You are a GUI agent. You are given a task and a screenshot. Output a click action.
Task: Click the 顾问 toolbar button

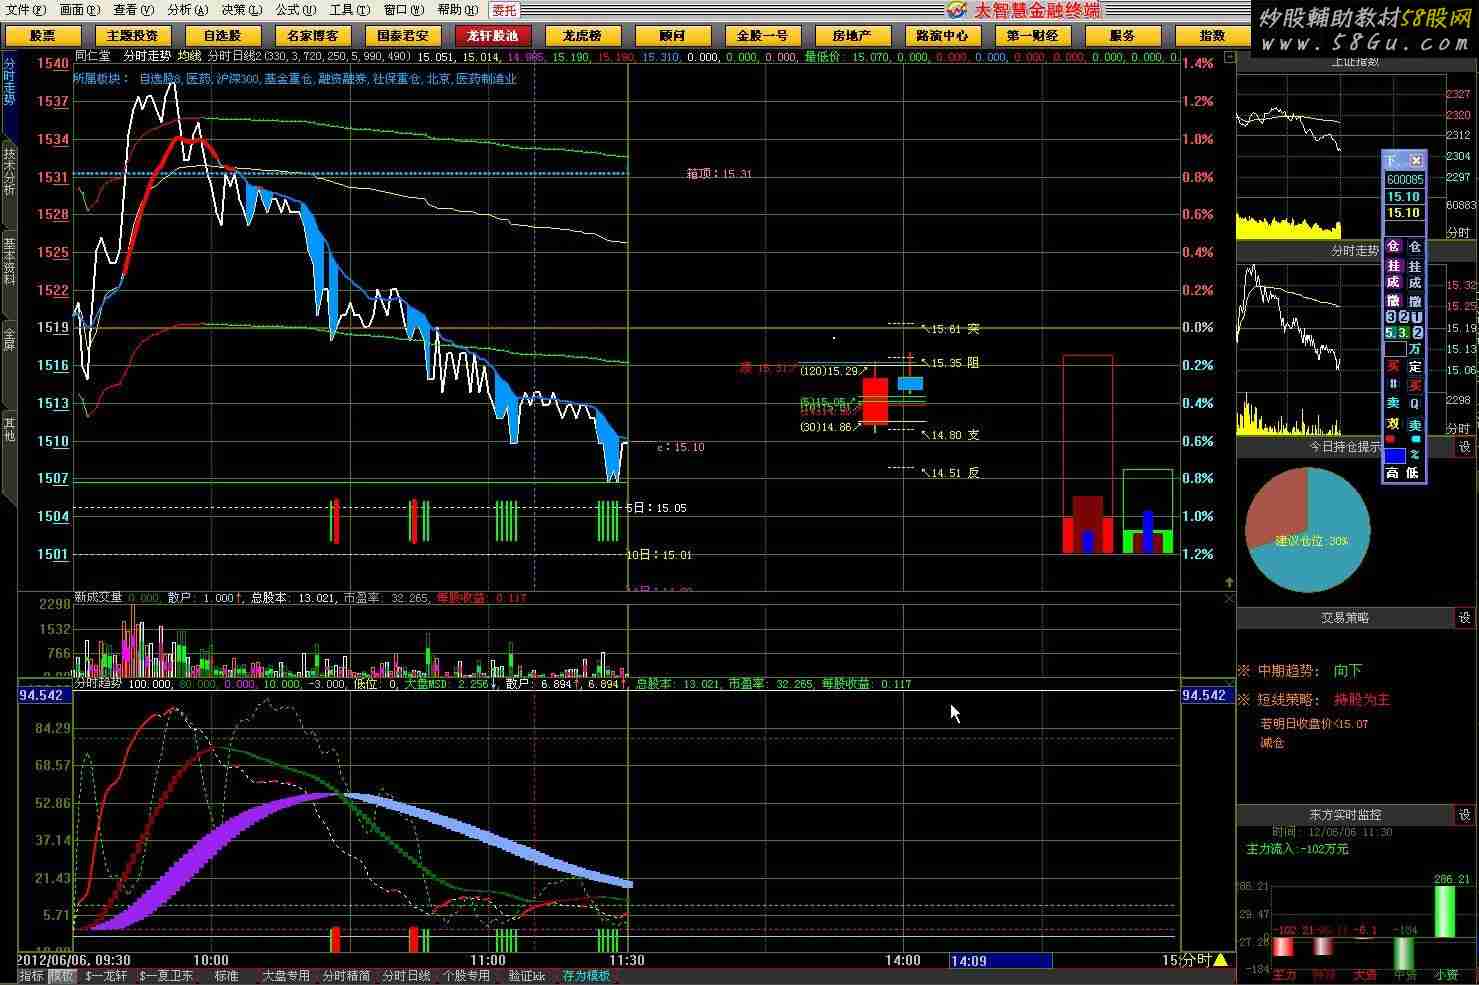tap(672, 35)
